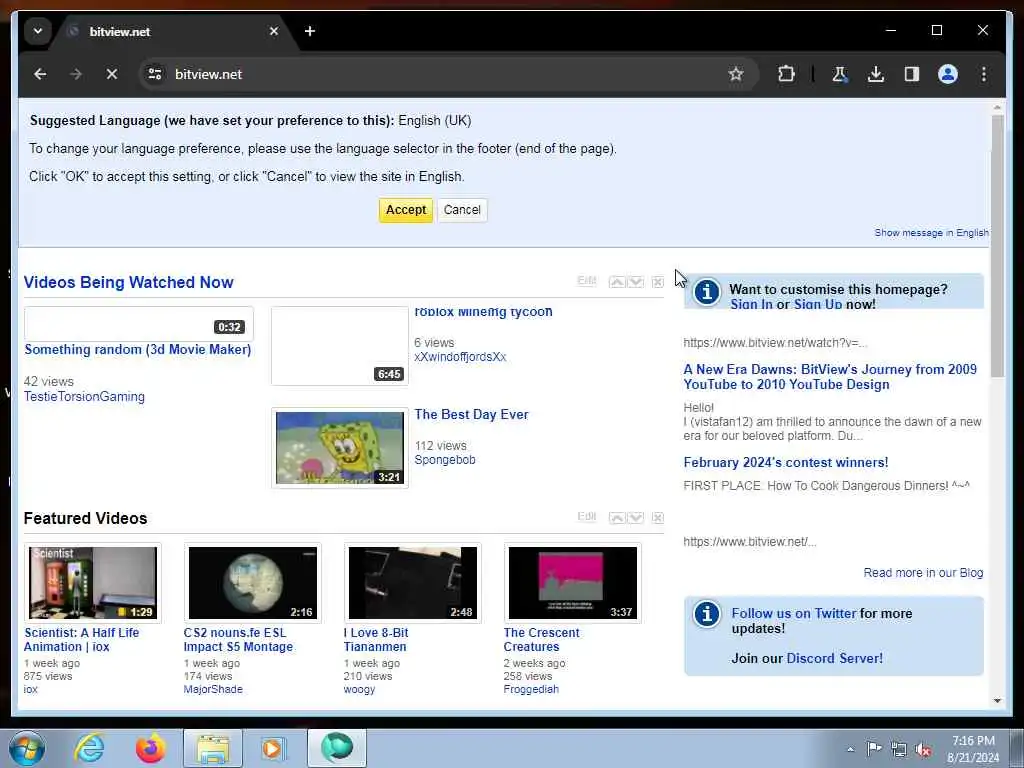Open CS2 nouns.fe ESL Impact S5 Montage title
Image resolution: width=1024 pixels, height=768 pixels.
238,639
